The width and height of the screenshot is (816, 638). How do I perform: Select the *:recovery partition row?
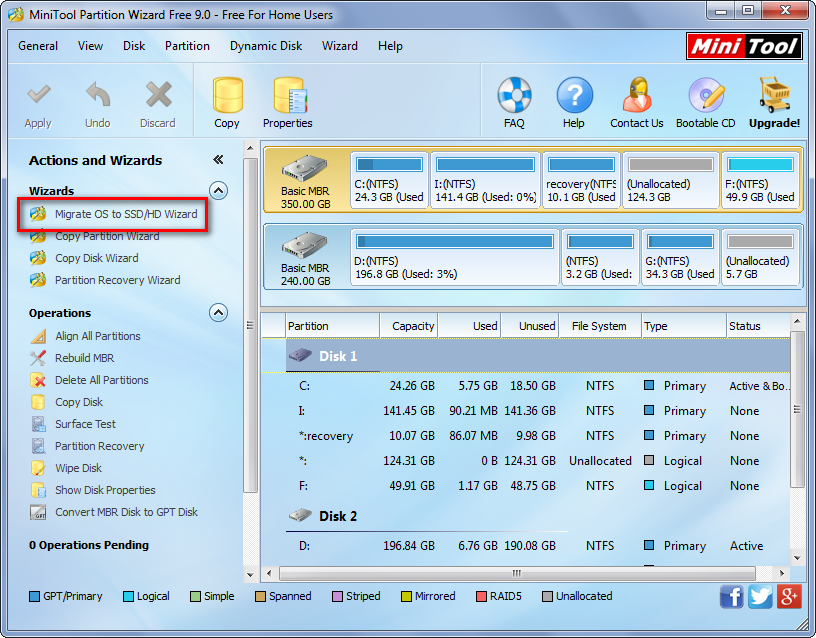pos(526,436)
